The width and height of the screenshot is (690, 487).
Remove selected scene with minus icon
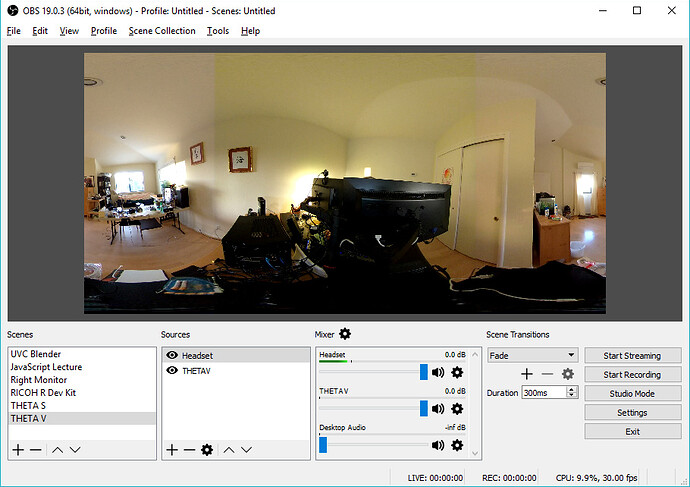pyautogui.click(x=36, y=450)
